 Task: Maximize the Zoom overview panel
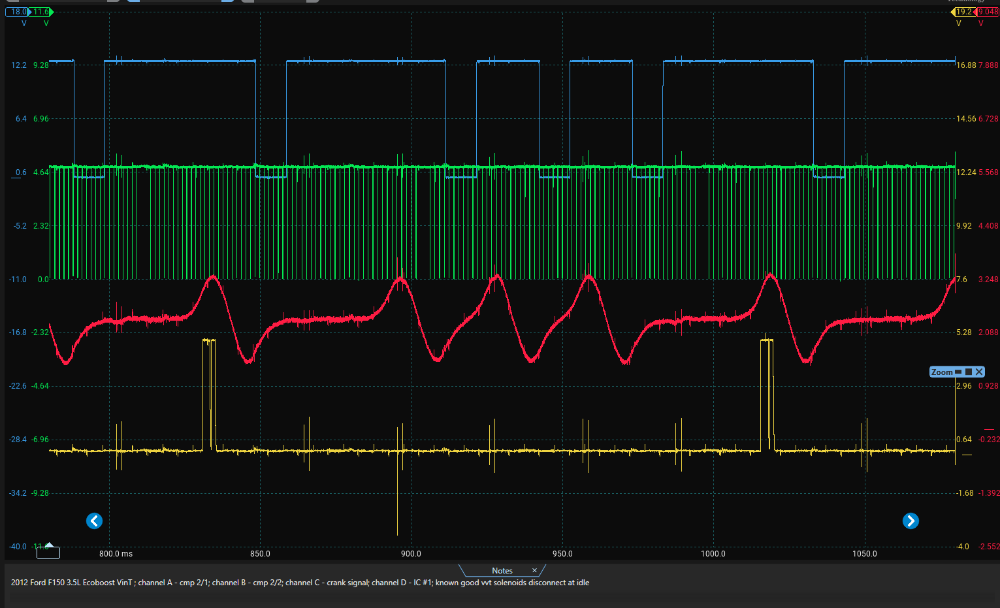968,372
